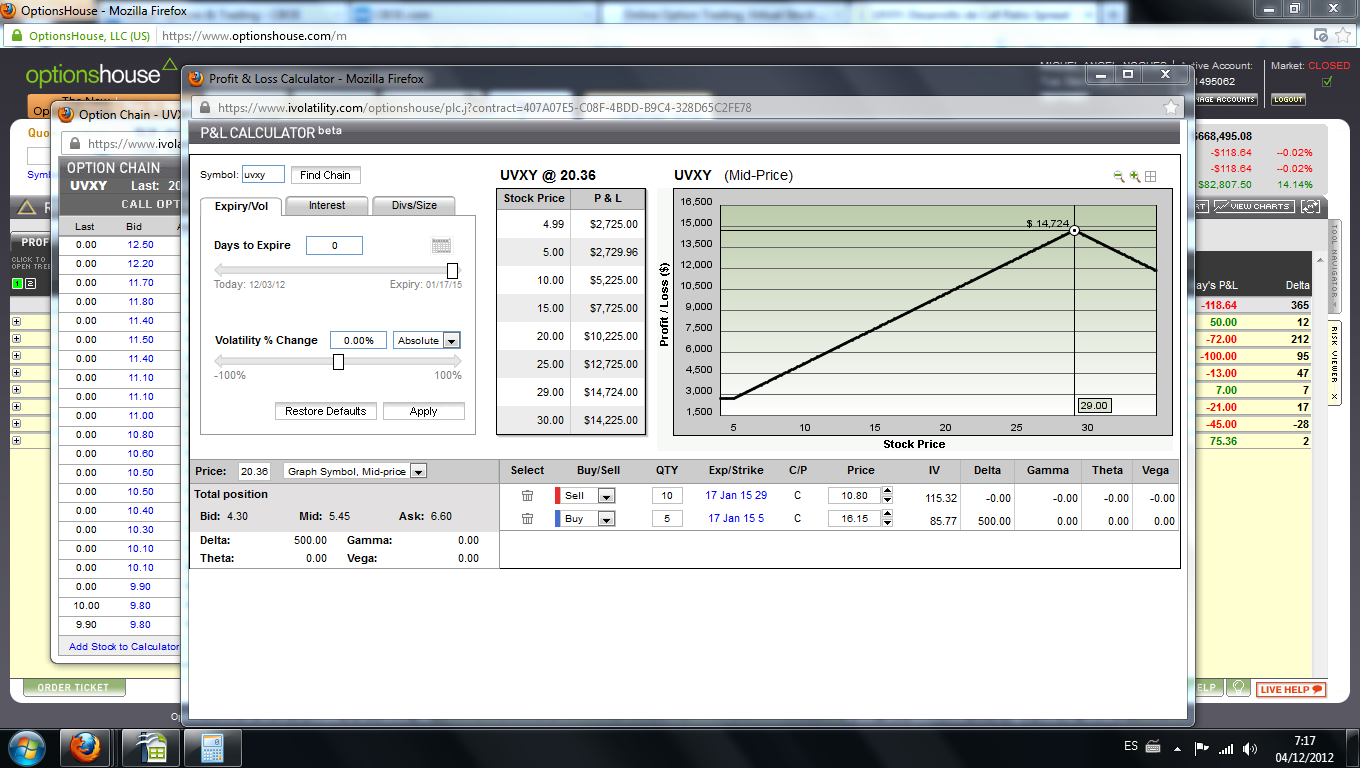Screen dimensions: 1360x768
Task: Click the Days to Expire input field
Action: click(334, 245)
